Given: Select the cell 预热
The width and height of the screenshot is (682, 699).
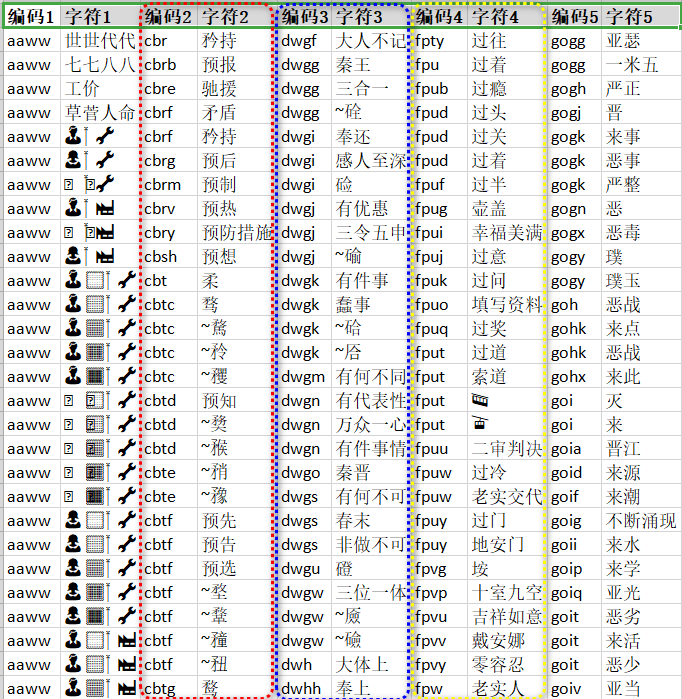Looking at the screenshot, I should [235, 209].
